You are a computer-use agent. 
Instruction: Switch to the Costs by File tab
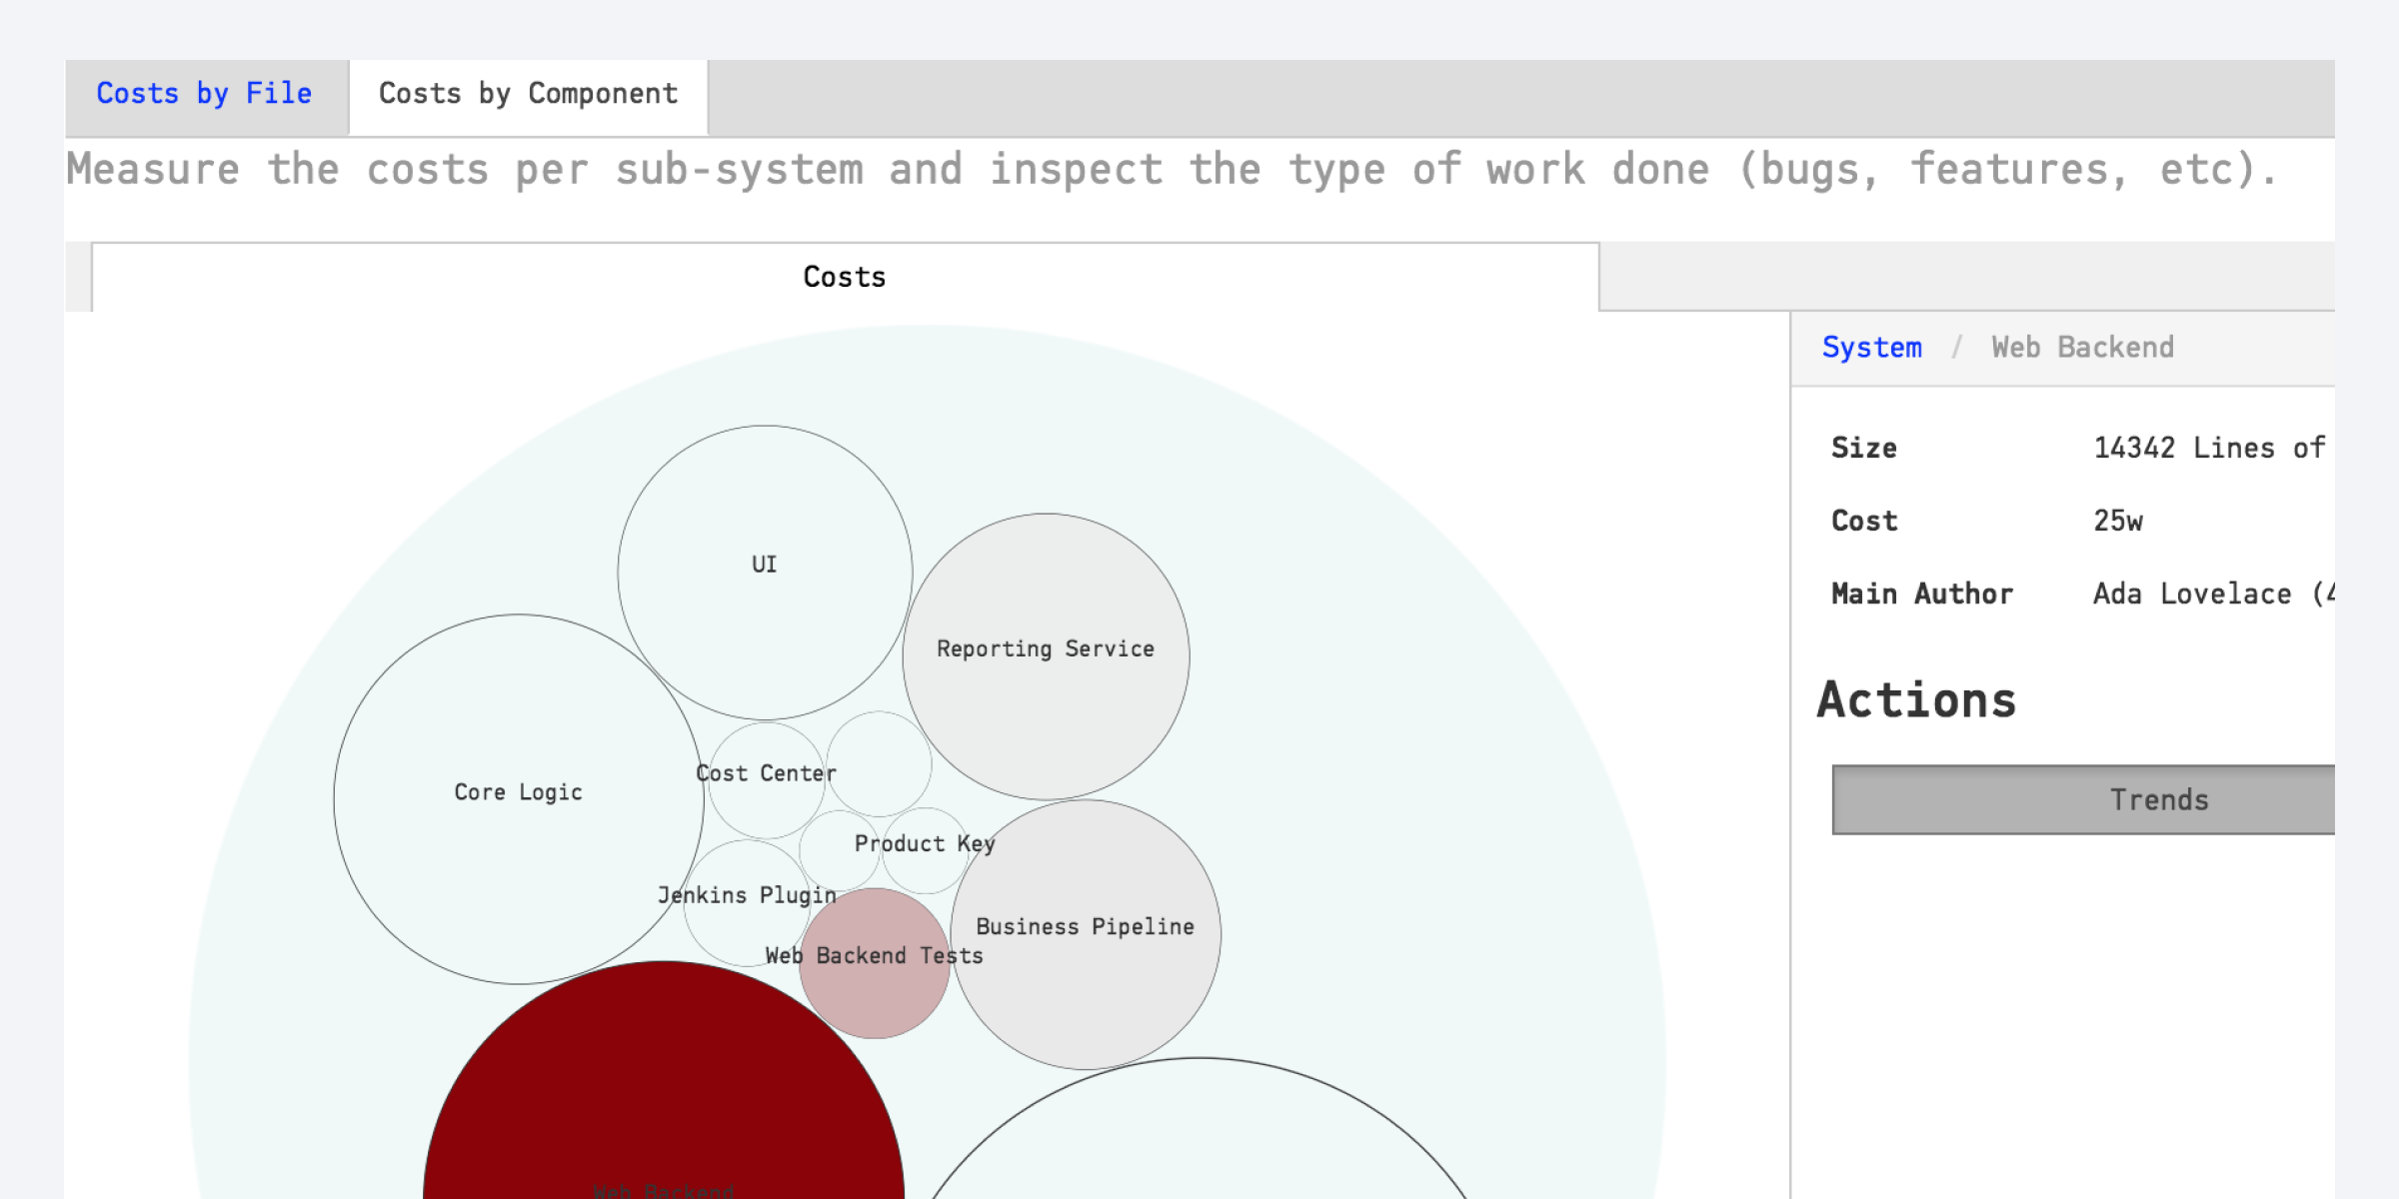point(203,93)
